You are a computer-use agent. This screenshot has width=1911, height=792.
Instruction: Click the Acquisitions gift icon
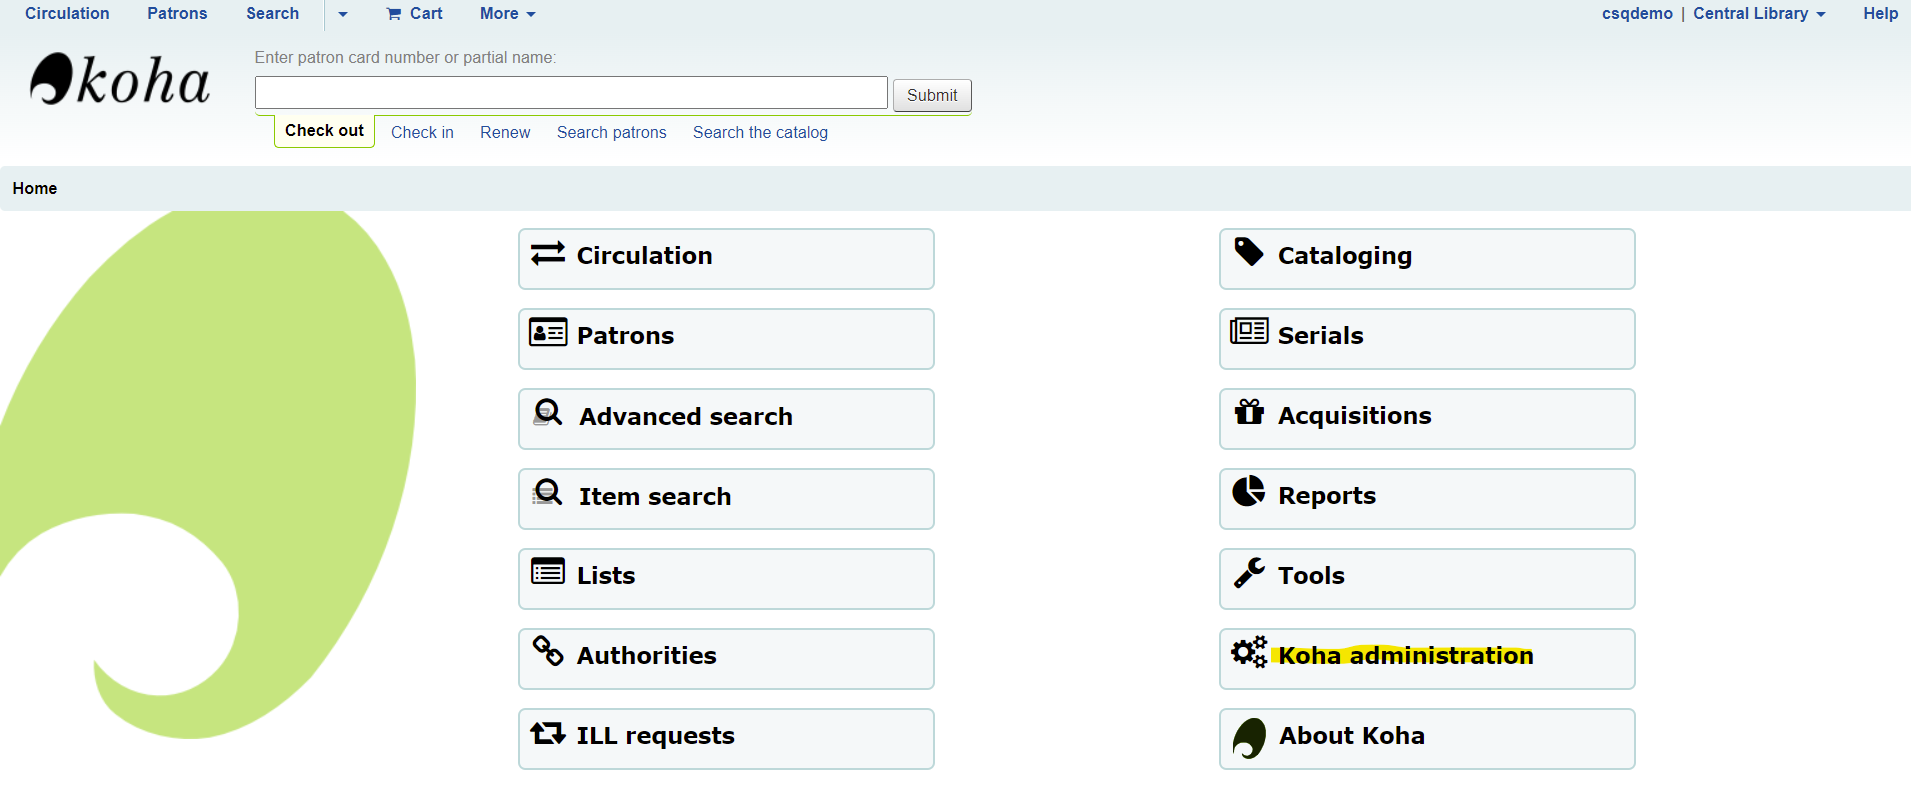point(1249,412)
